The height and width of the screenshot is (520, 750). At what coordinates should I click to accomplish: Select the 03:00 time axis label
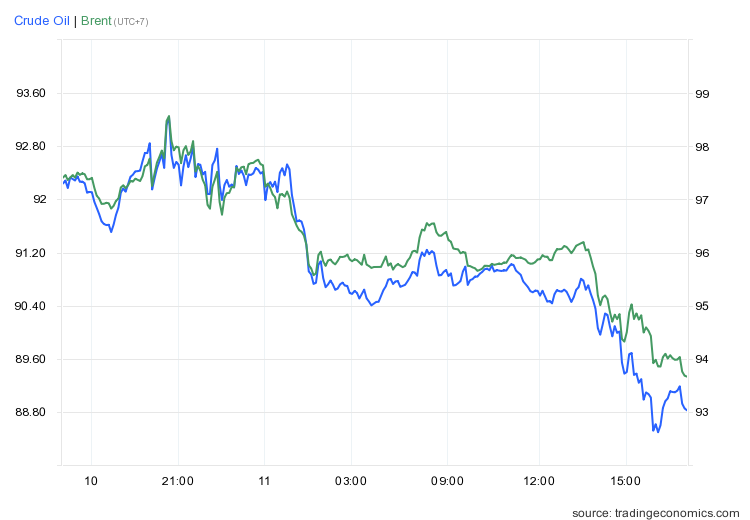(x=352, y=482)
